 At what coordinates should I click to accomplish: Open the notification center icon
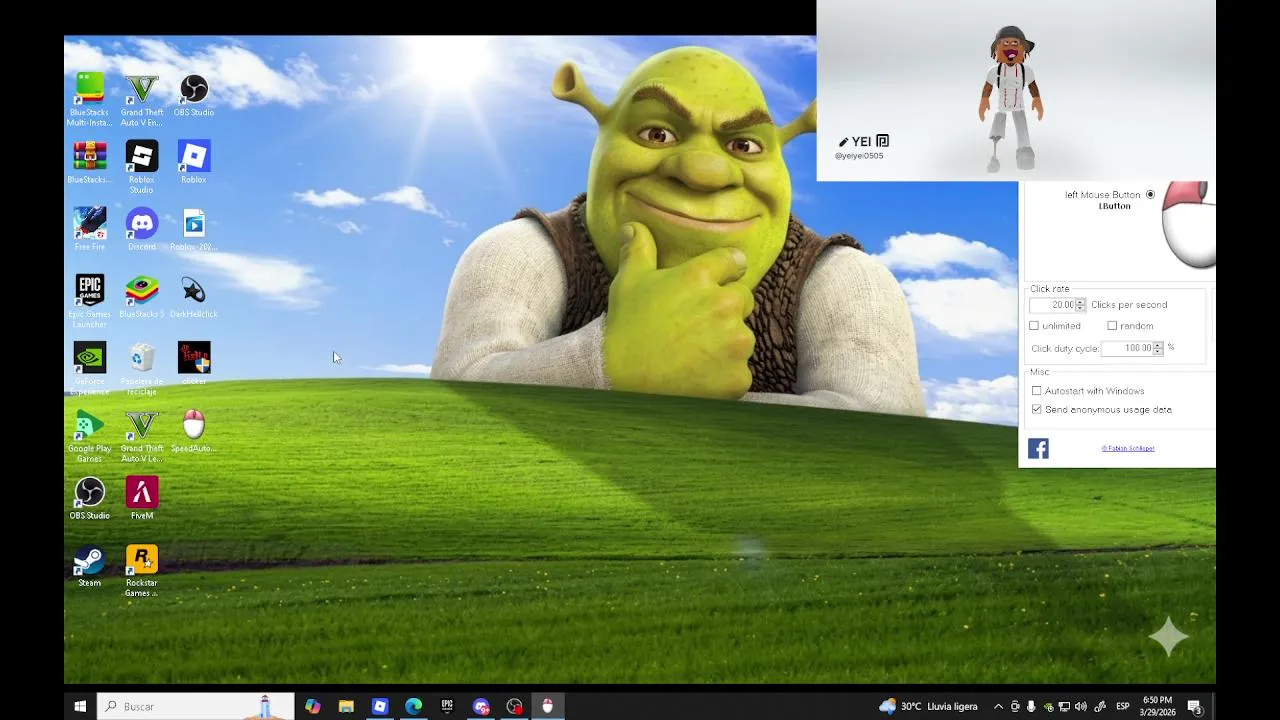point(1195,707)
